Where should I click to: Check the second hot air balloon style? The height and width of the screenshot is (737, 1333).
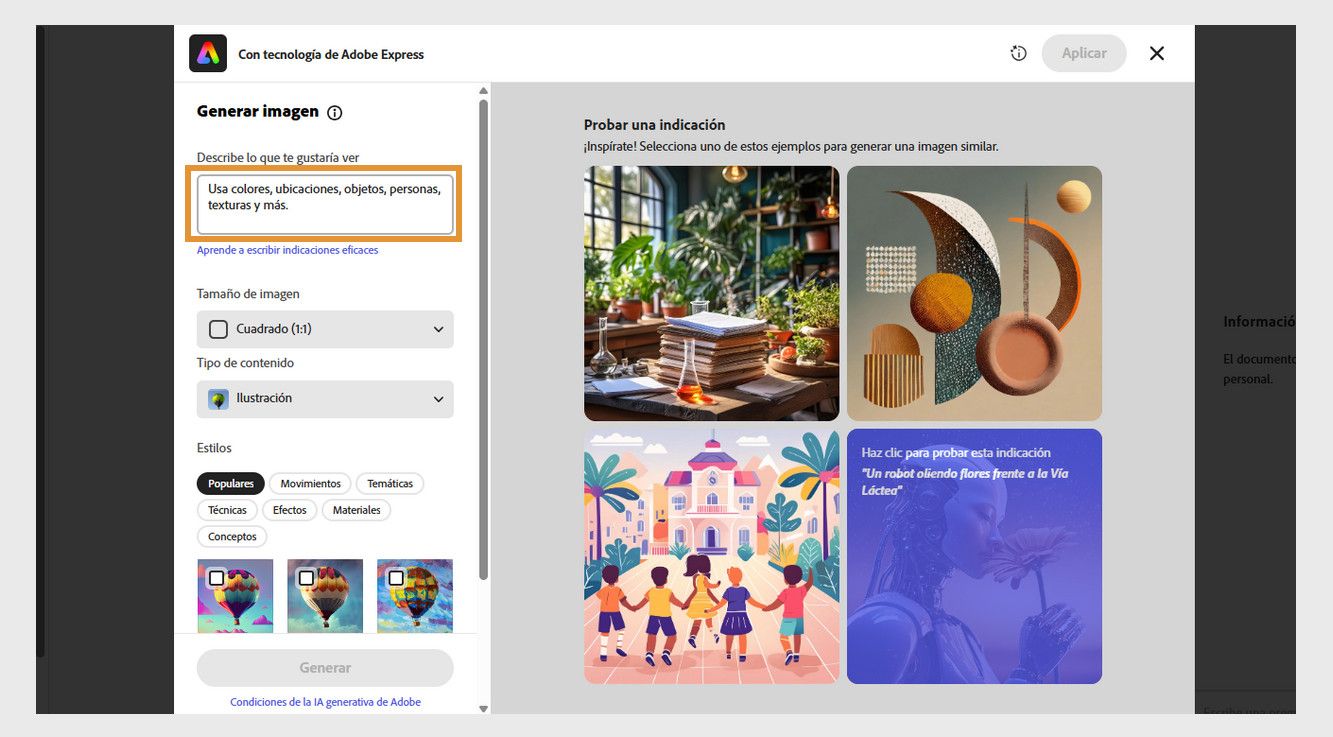[307, 577]
